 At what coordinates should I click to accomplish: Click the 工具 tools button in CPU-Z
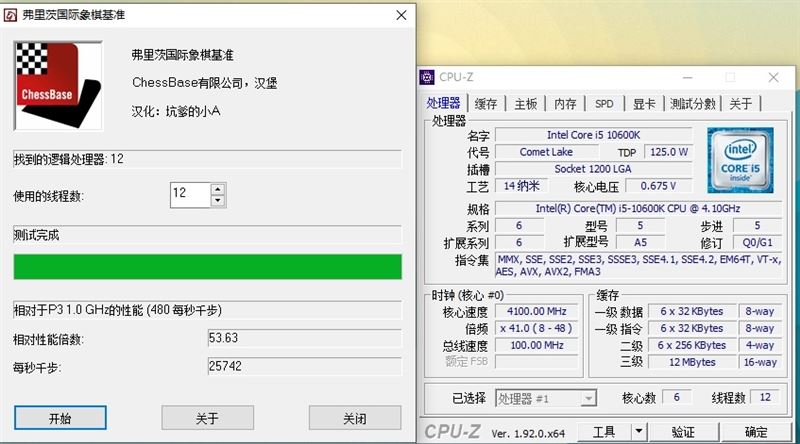604,432
